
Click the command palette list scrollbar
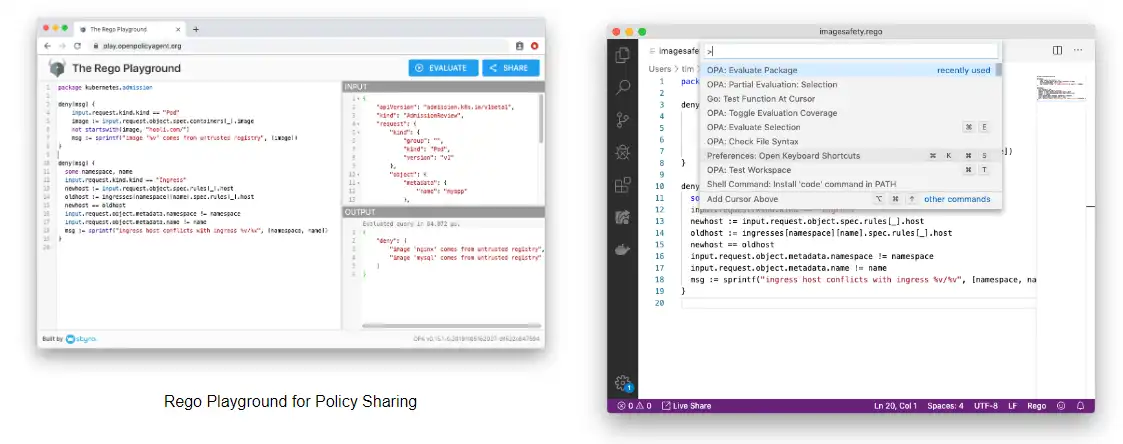click(998, 69)
